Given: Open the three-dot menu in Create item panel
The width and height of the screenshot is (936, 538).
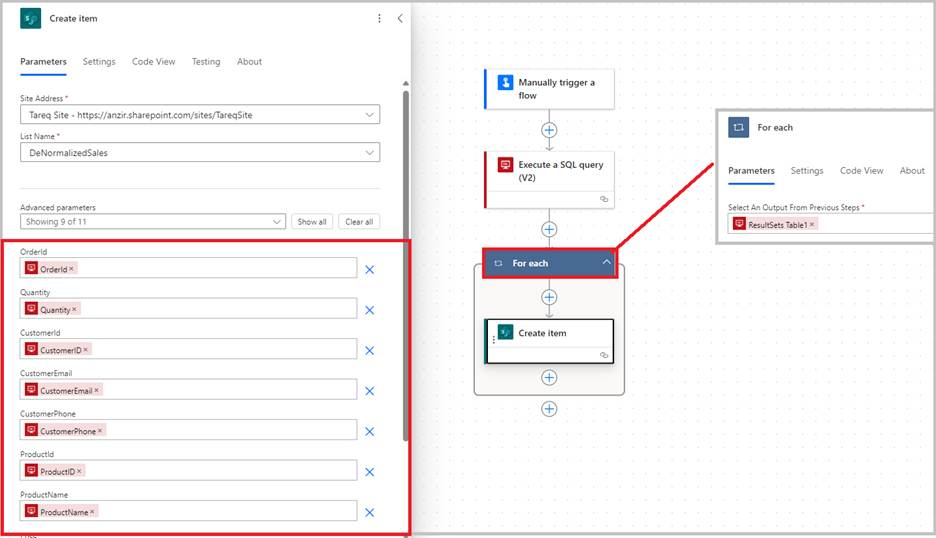Looking at the screenshot, I should point(379,19).
